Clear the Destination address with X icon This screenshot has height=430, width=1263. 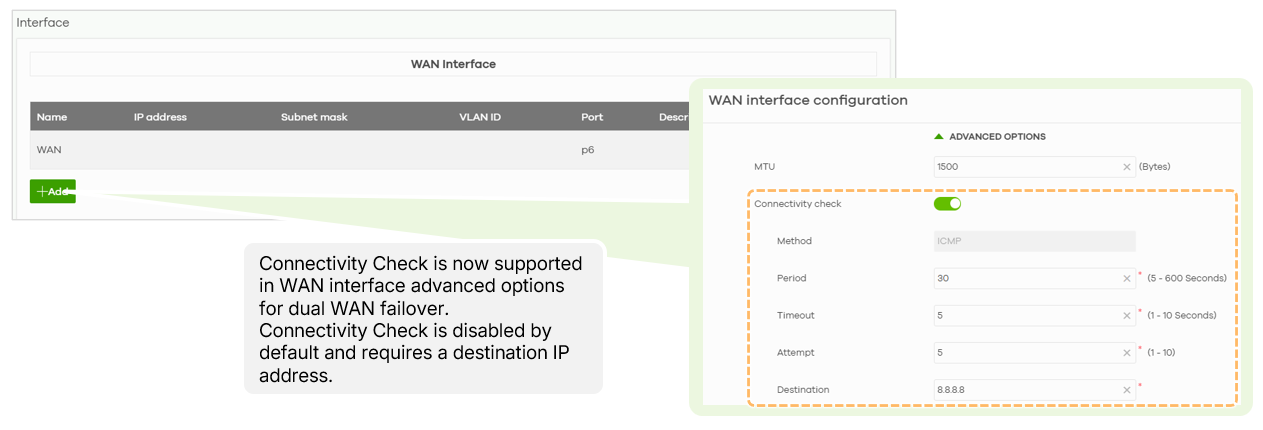(x=1127, y=390)
